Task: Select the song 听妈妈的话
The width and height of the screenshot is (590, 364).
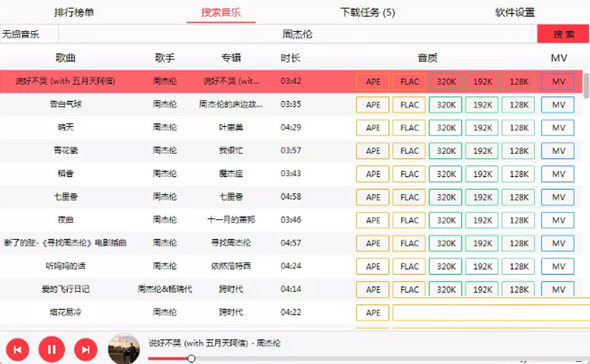Action: tap(65, 266)
